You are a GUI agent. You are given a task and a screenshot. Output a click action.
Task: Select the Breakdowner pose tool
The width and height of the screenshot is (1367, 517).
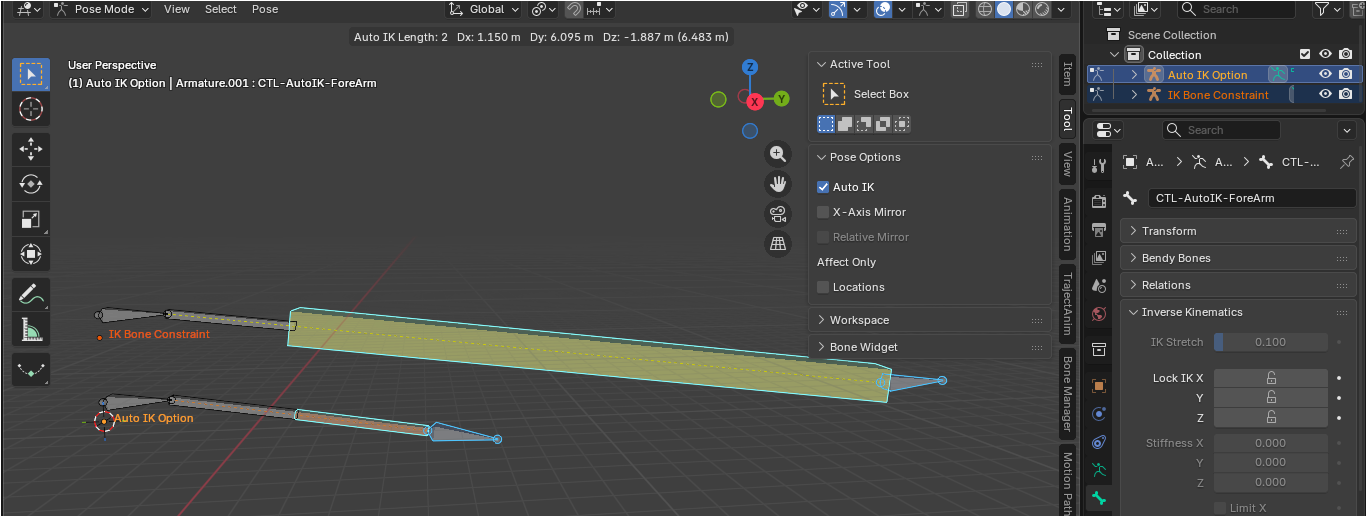[x=31, y=369]
